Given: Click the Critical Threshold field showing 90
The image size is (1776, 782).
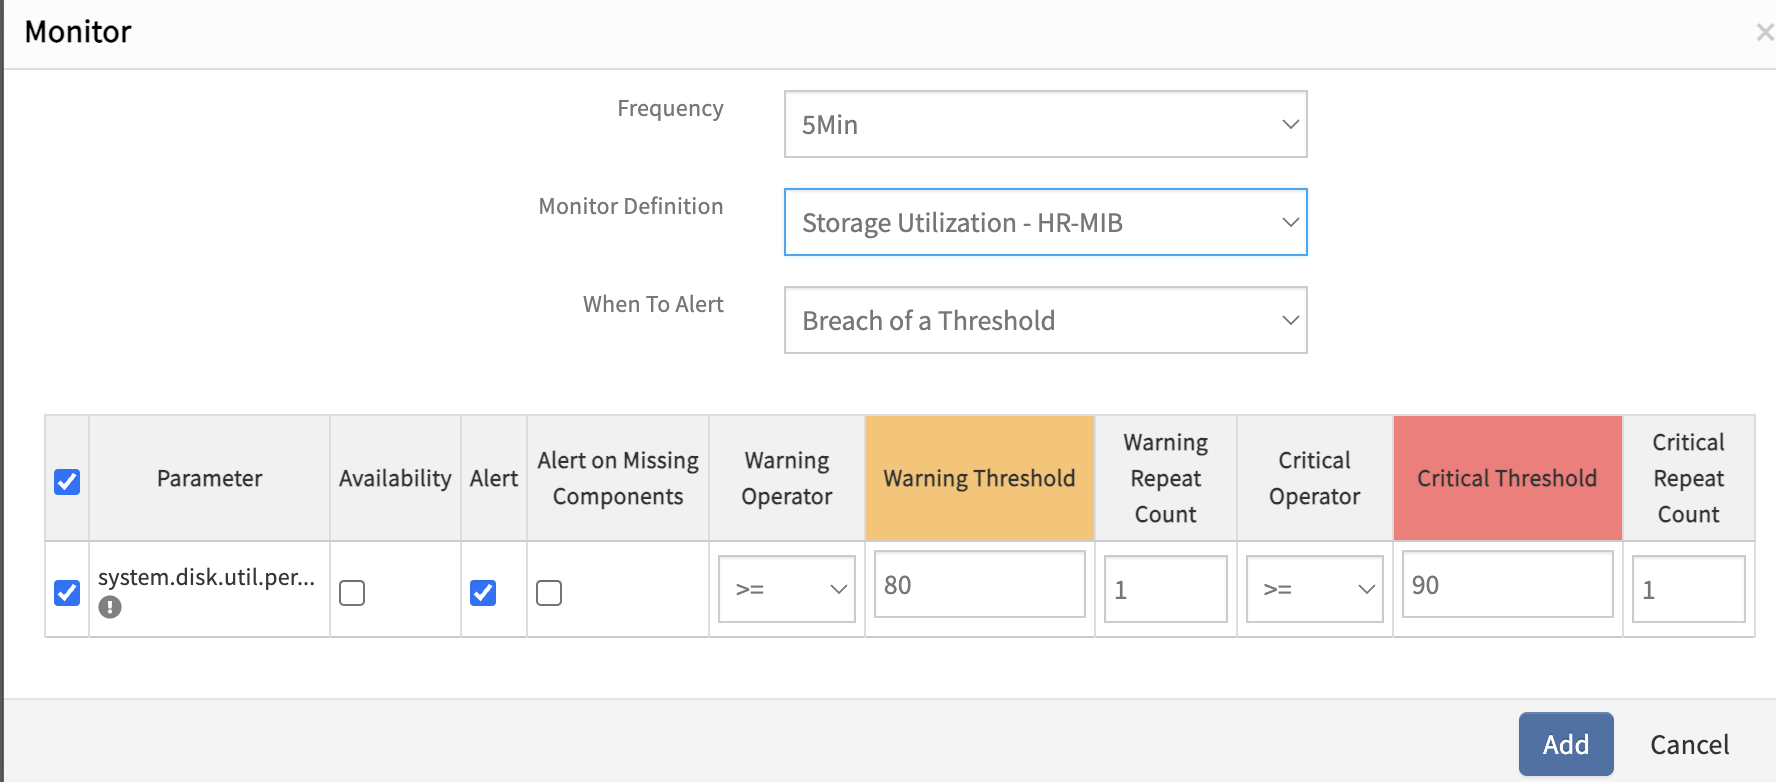Looking at the screenshot, I should (x=1507, y=585).
